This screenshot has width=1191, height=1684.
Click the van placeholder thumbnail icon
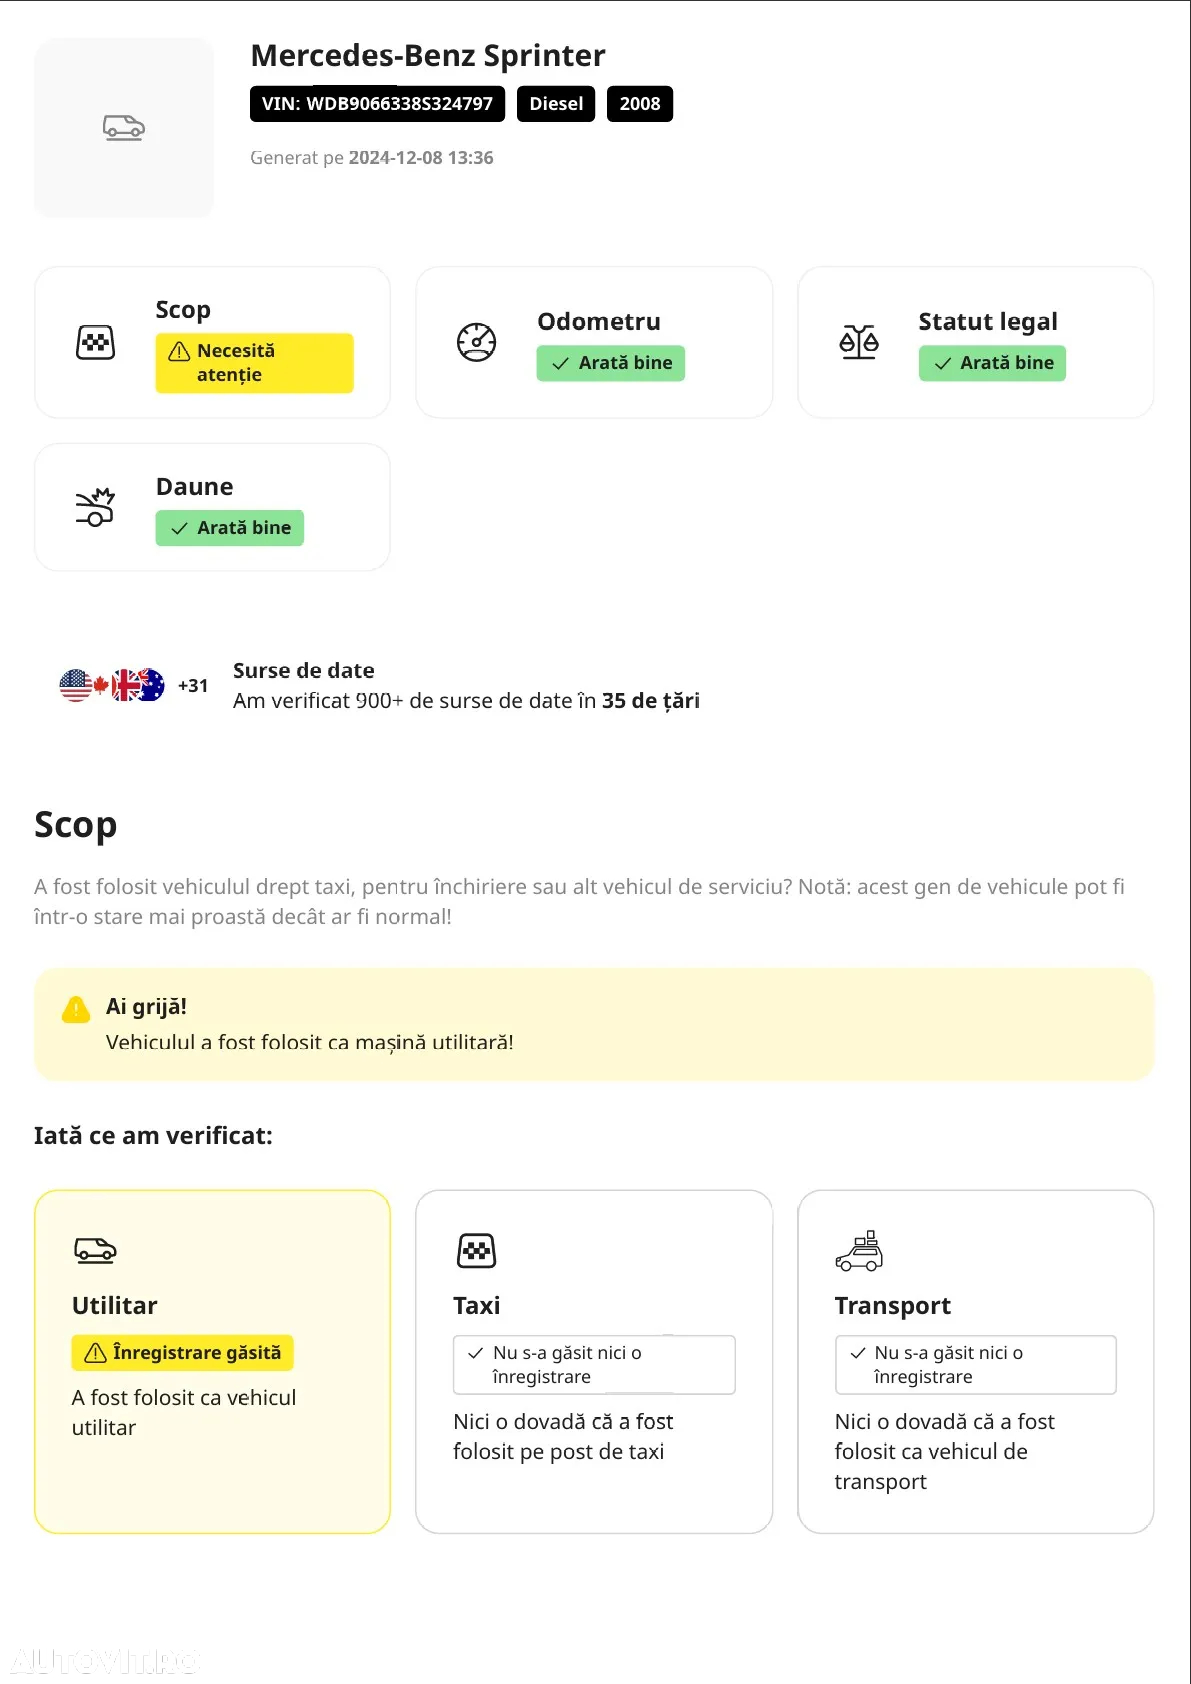pyautogui.click(x=124, y=128)
